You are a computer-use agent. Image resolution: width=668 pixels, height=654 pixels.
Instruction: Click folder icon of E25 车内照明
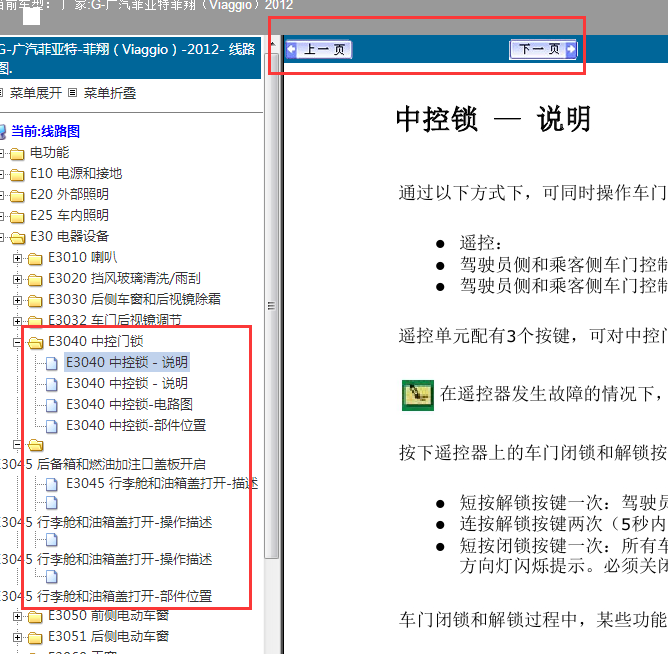[17, 216]
